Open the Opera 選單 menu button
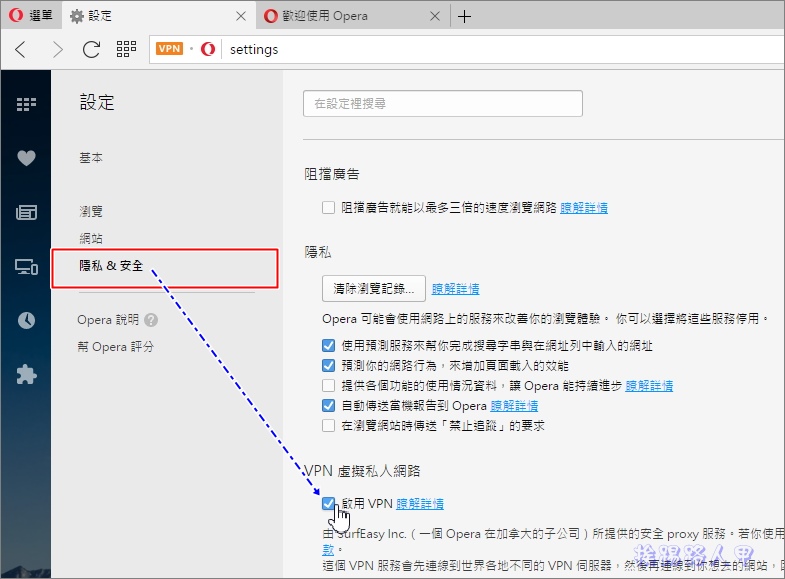 (31, 16)
